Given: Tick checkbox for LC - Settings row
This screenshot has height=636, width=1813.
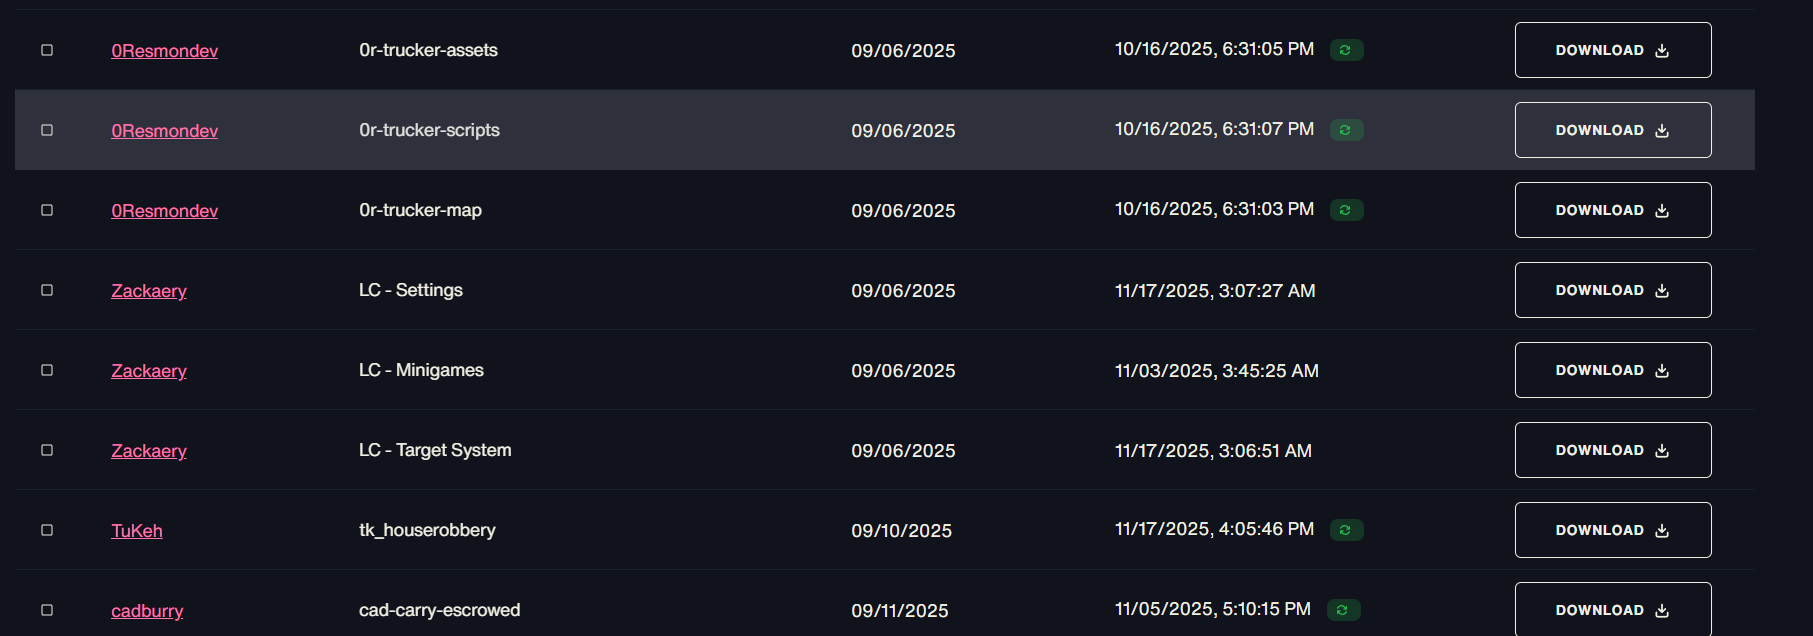Looking at the screenshot, I should 47,290.
